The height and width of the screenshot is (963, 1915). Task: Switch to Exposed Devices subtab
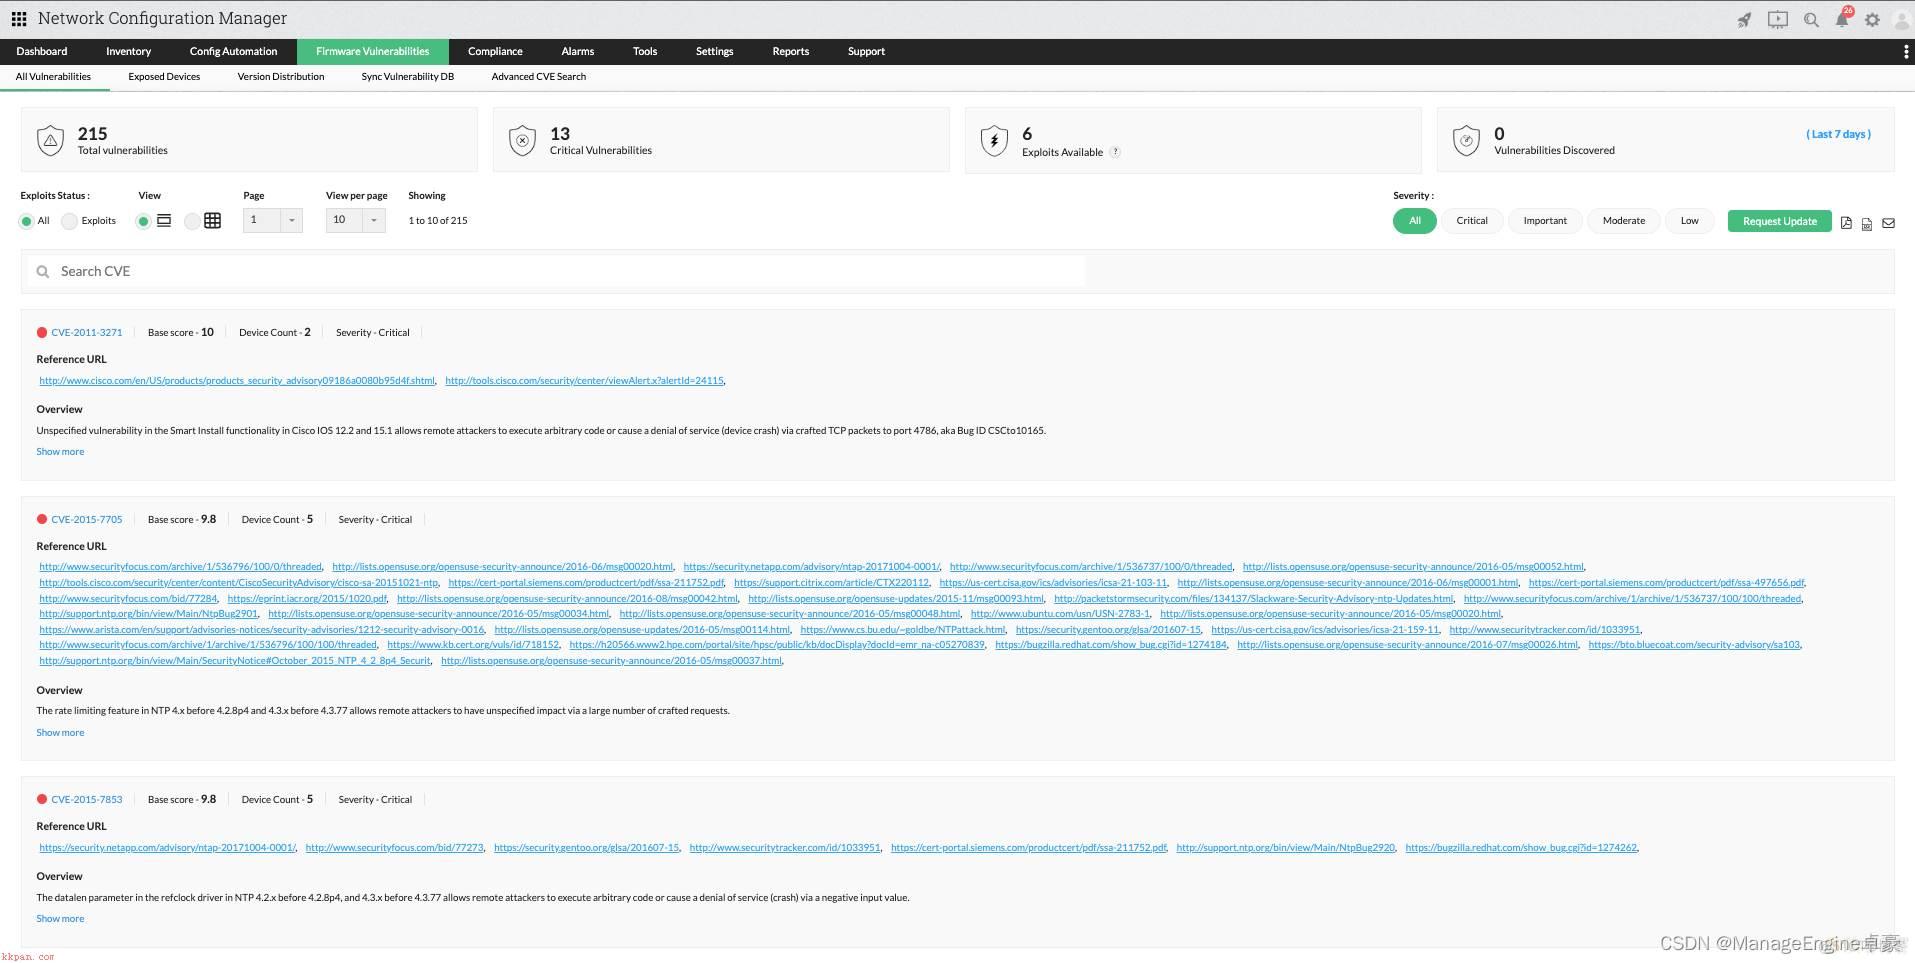tap(164, 77)
